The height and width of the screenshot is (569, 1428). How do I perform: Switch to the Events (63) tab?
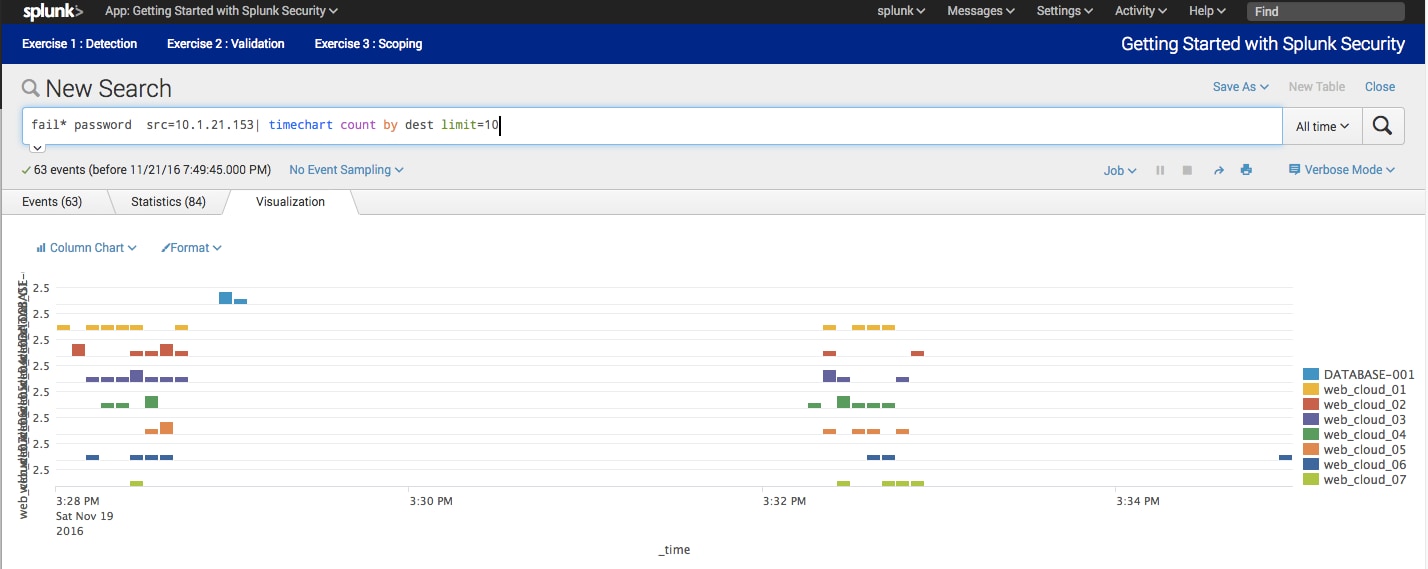click(52, 202)
